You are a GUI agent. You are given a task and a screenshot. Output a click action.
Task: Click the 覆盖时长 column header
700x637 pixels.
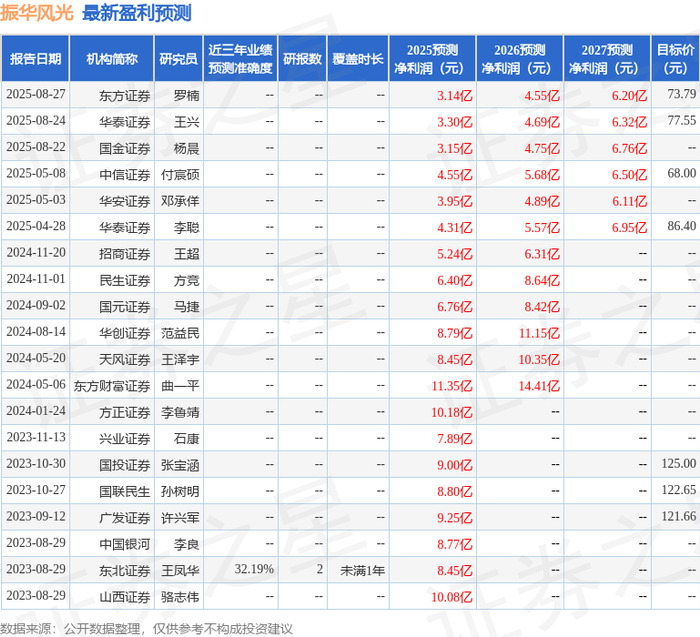tap(358, 59)
